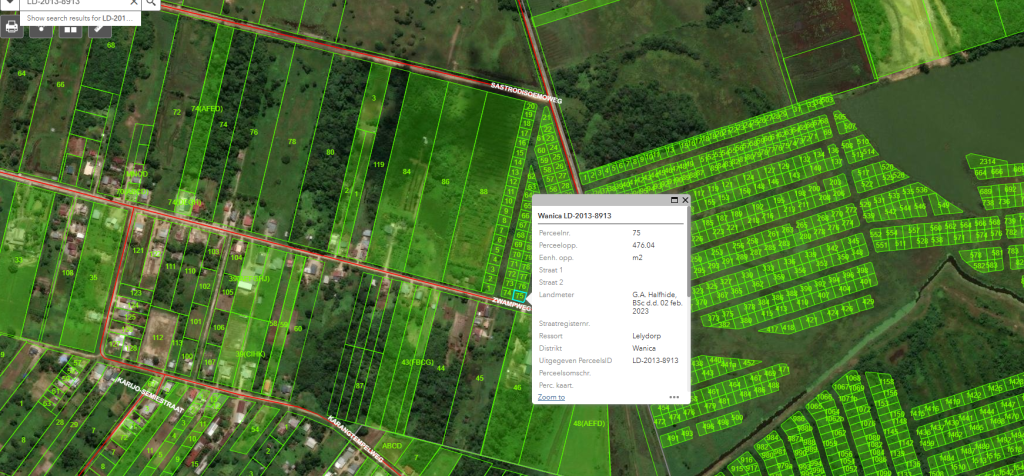The image size is (1024, 476).
Task: Click parcel 108 on the map
Action: (x=68, y=272)
